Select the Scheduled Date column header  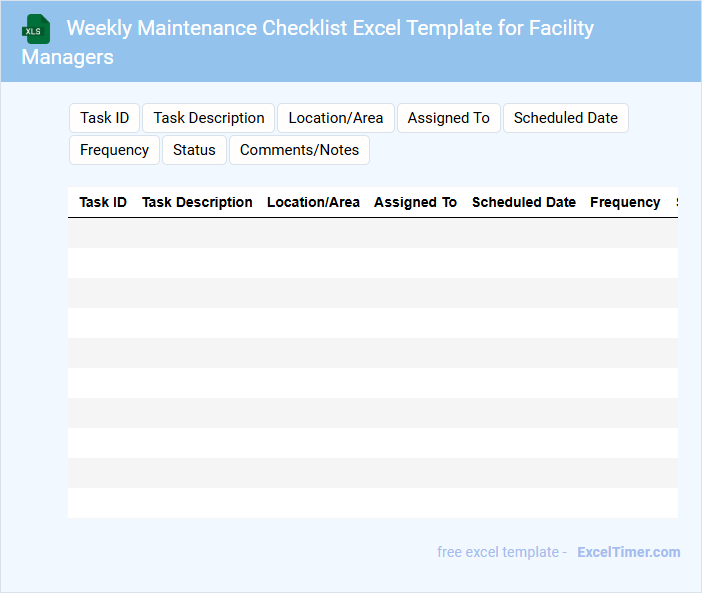(523, 202)
